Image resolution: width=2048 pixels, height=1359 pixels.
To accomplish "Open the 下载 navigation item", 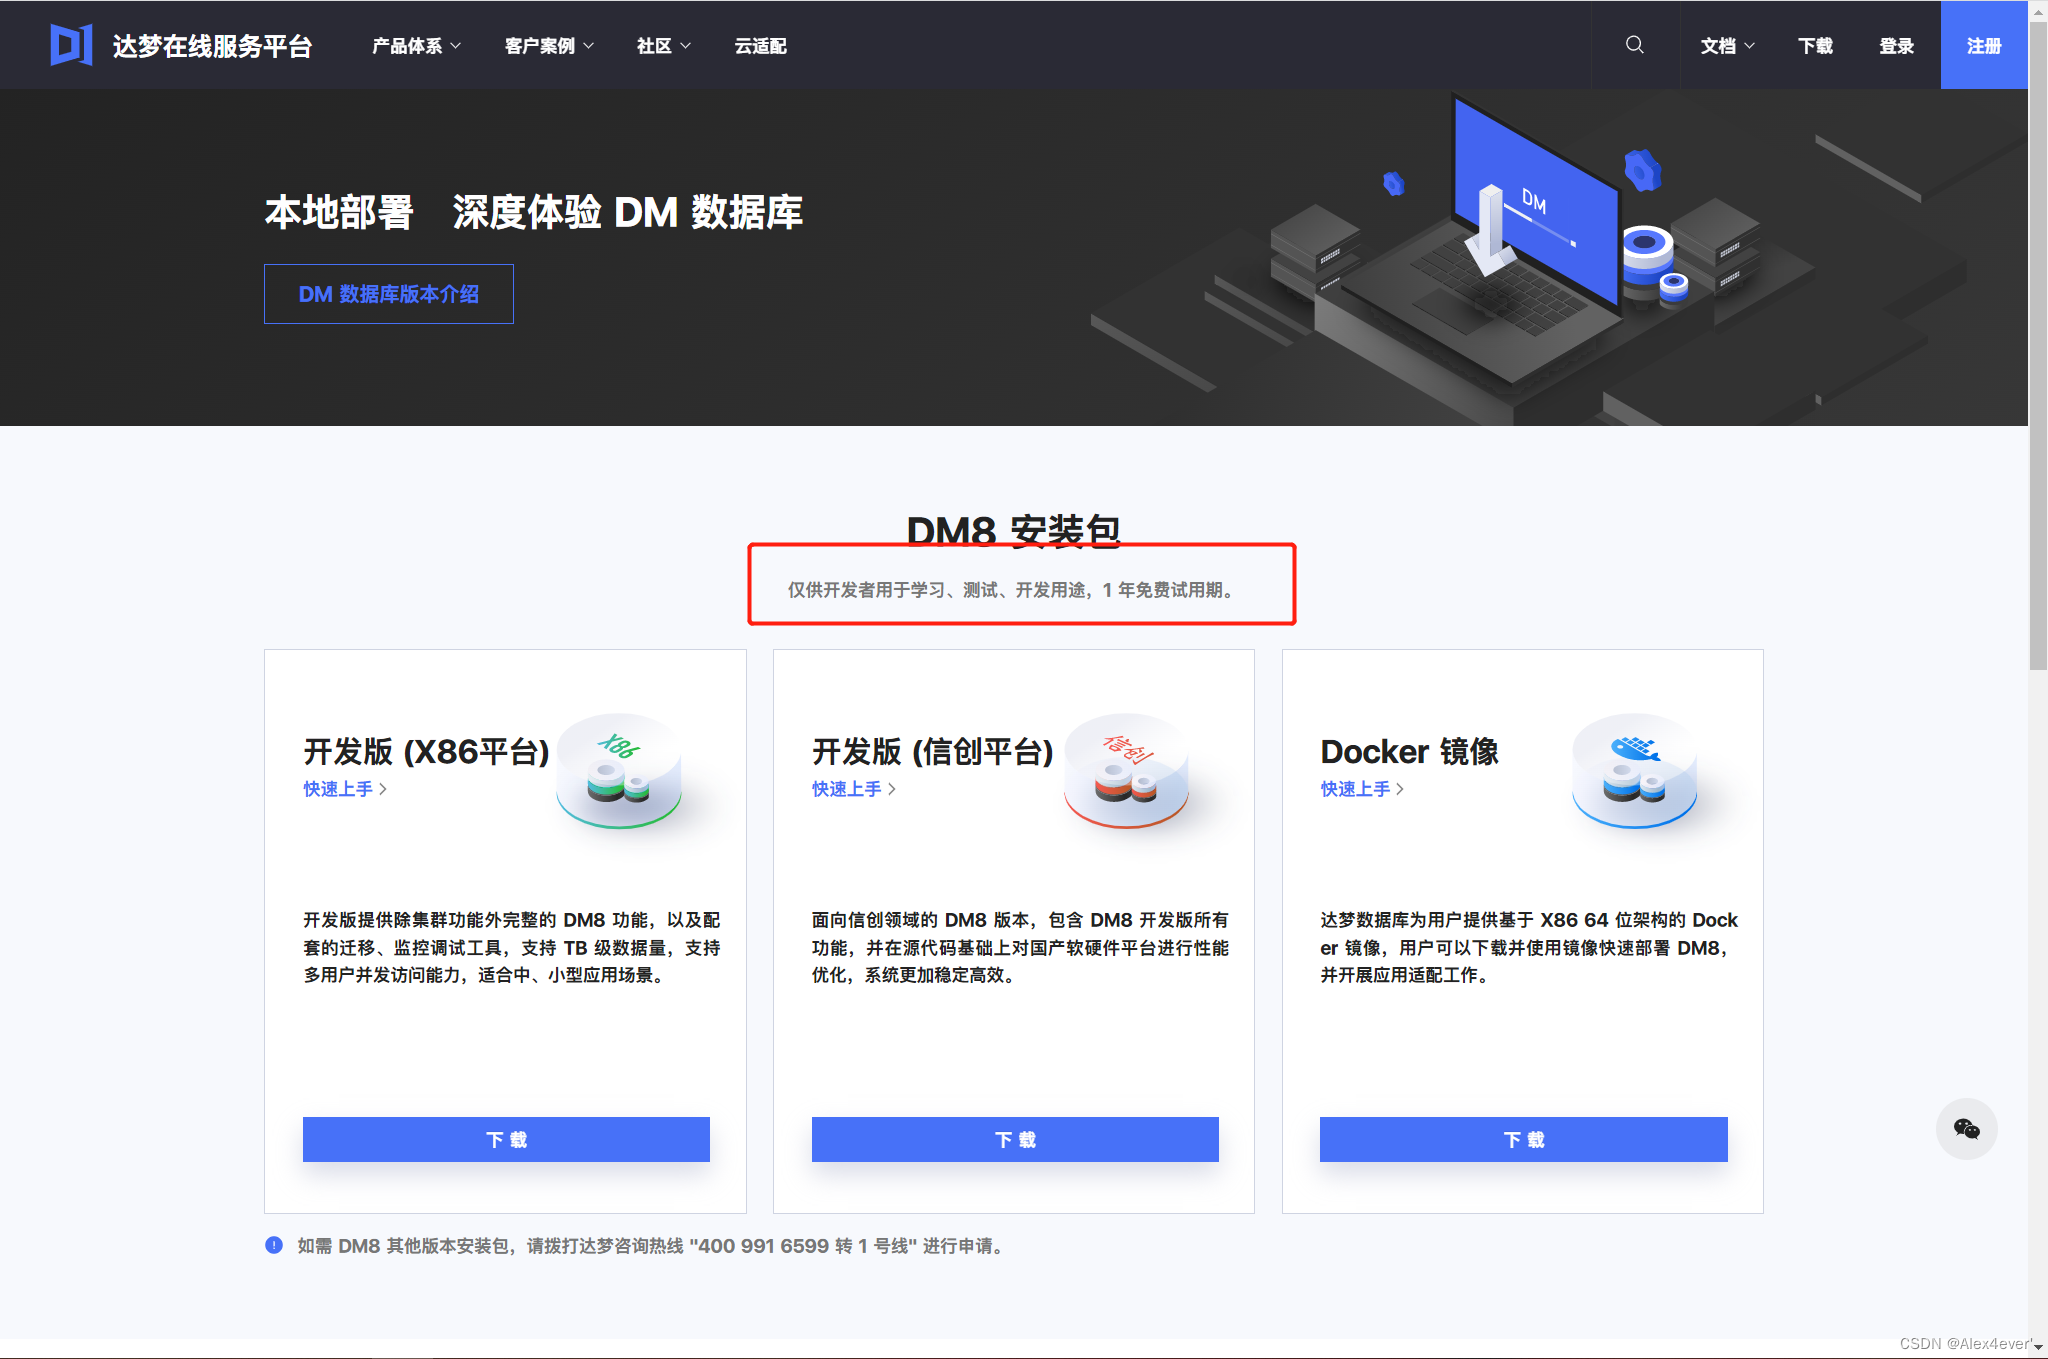I will click(1814, 45).
